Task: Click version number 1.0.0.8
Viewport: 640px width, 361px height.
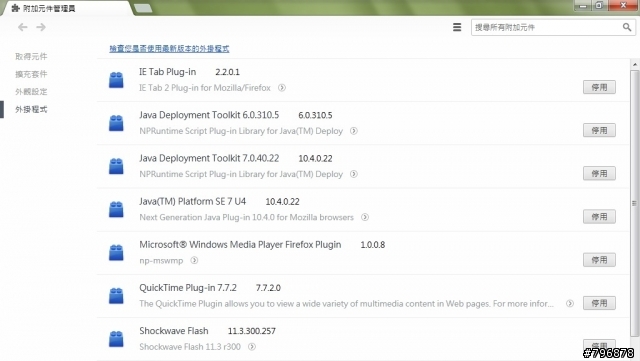Action: tap(373, 245)
